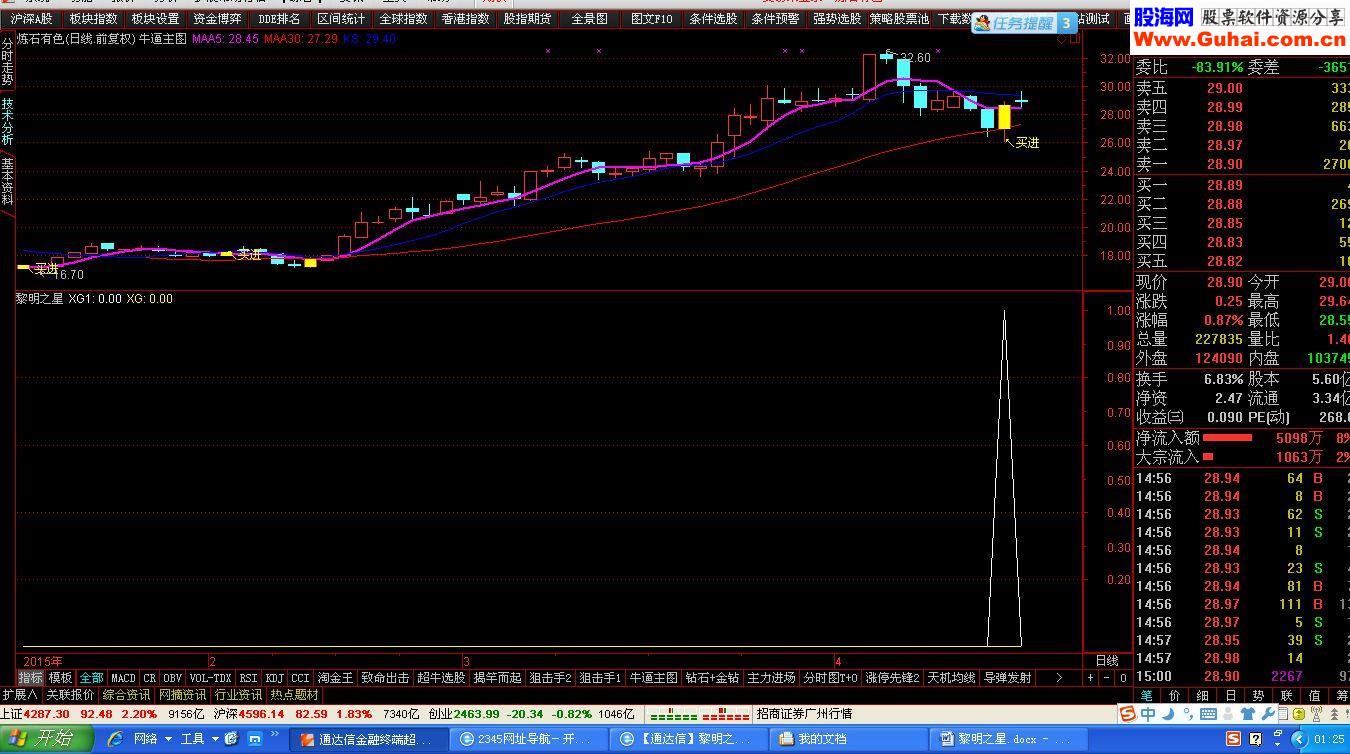This screenshot has width=1350, height=754.
Task: Click Sogou user account icon
Action: tap(1228, 714)
